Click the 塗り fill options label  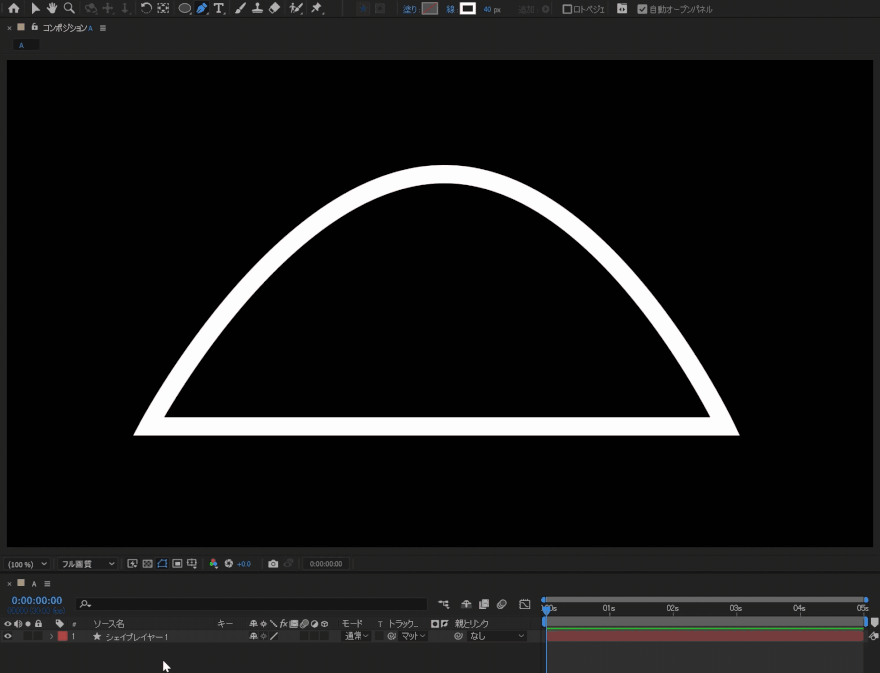pos(410,9)
